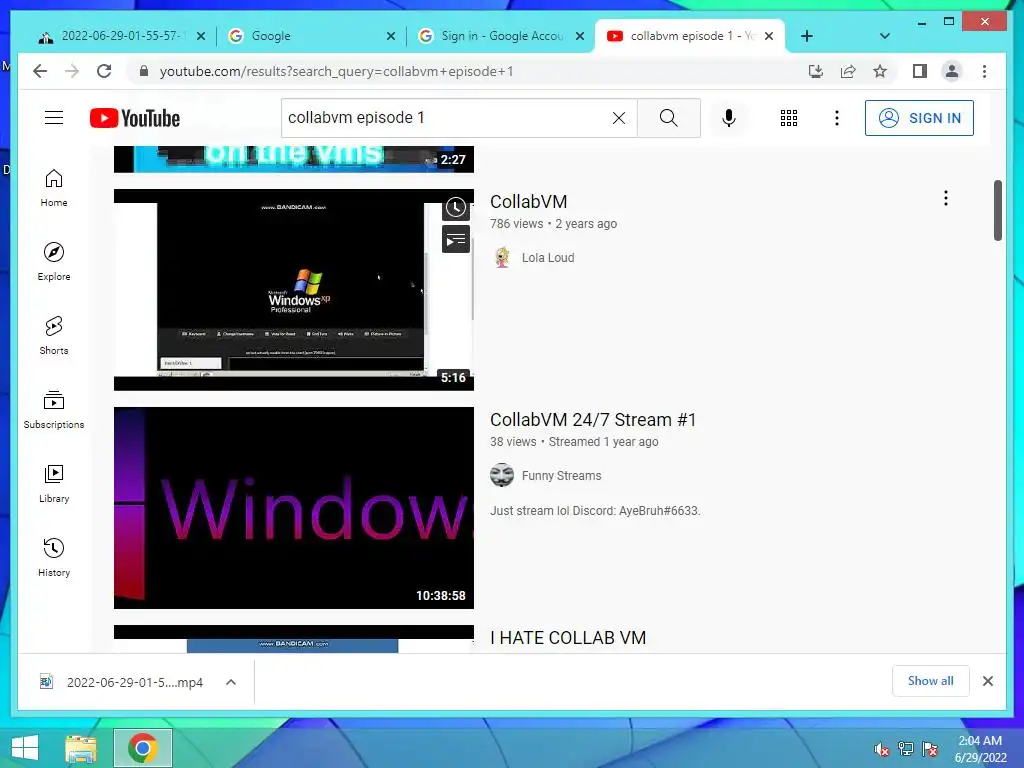Share this page from address bar
This screenshot has width=1024, height=768.
tap(848, 71)
